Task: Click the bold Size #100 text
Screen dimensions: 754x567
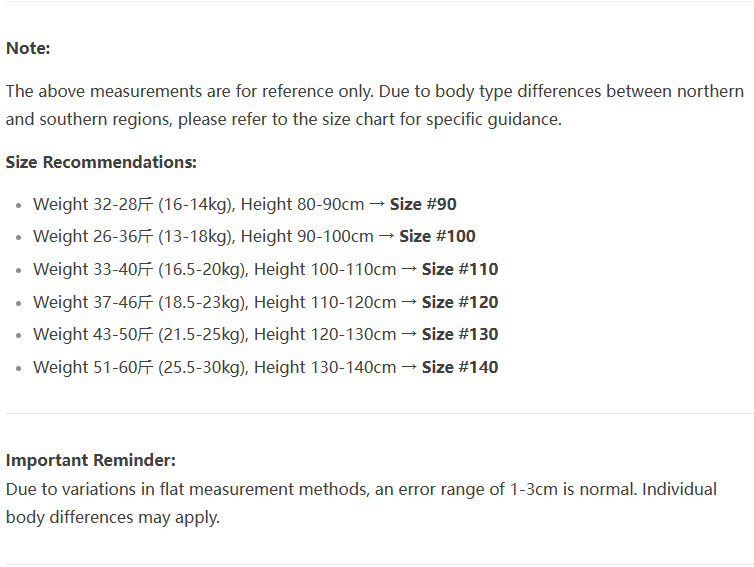Action: (437, 236)
